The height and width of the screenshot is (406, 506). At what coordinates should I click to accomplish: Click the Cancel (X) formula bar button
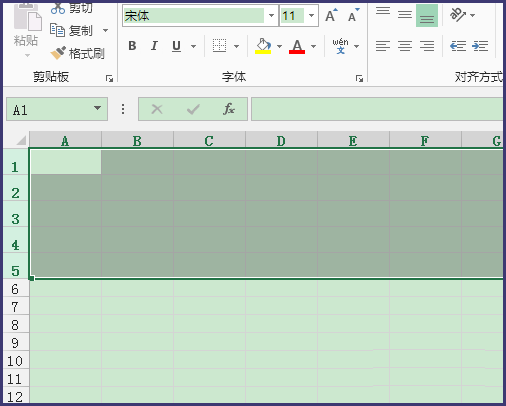pyautogui.click(x=157, y=109)
